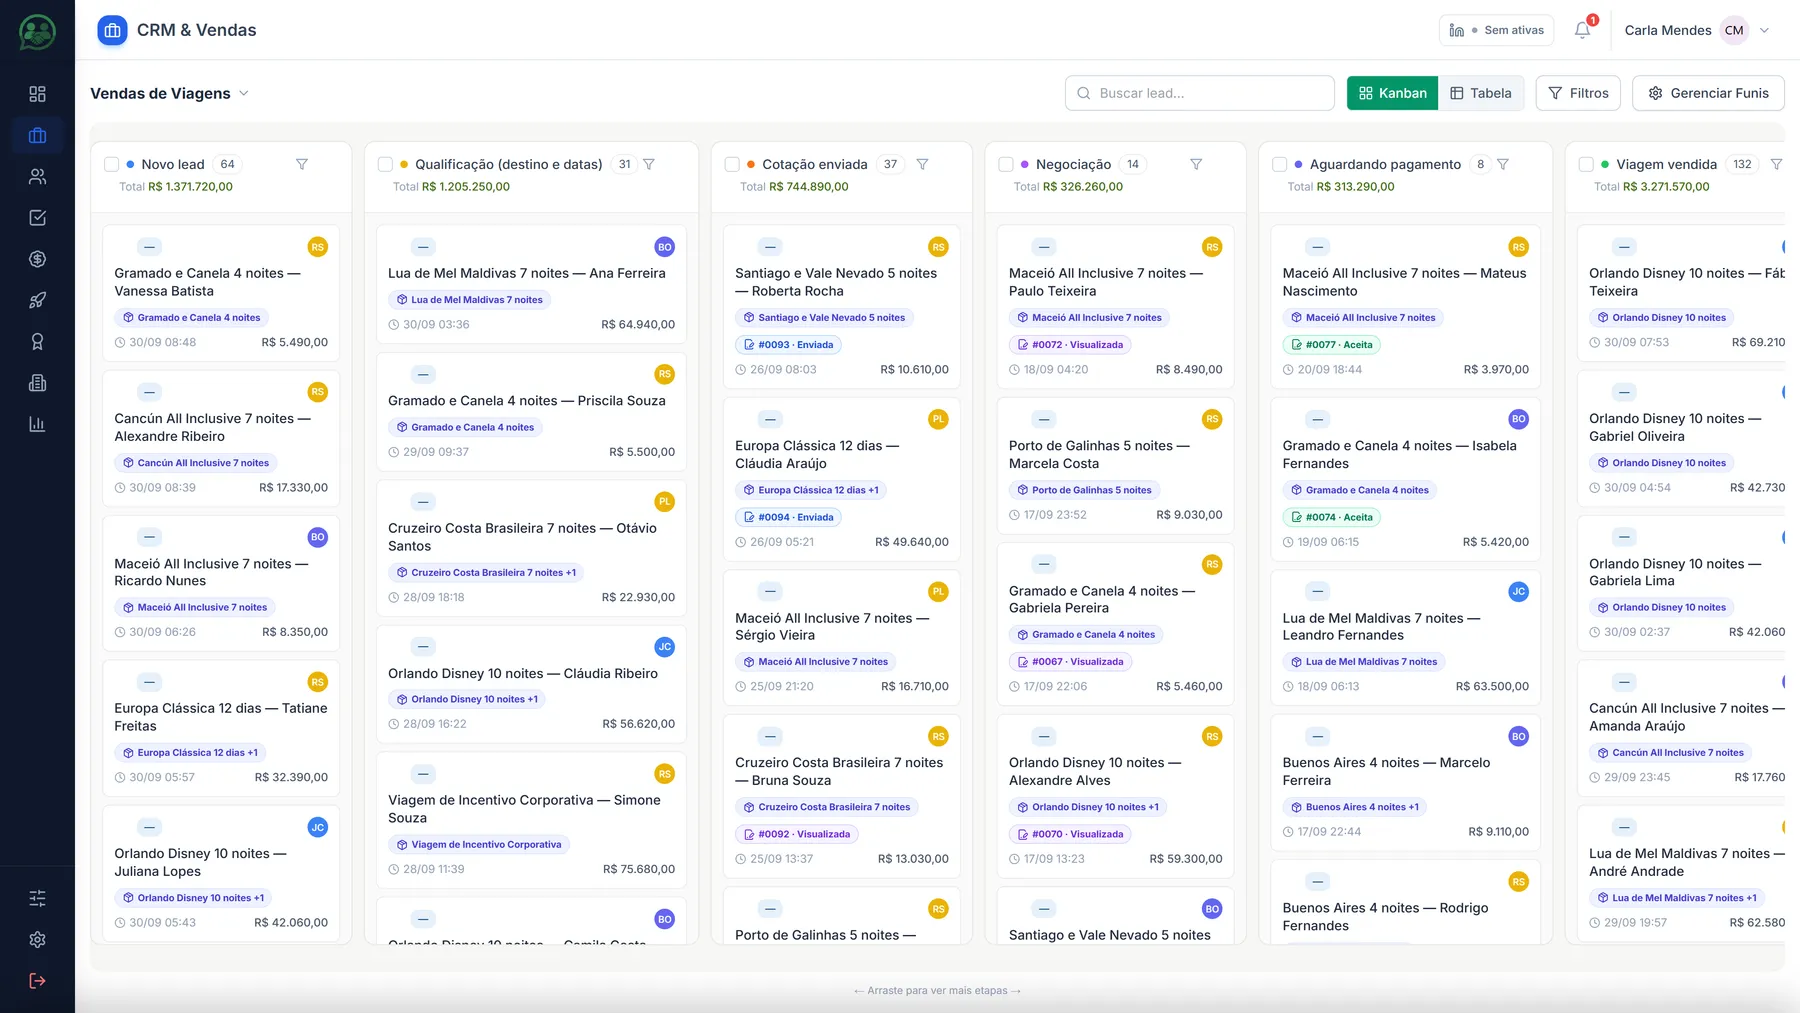Tick the Novo lead column checkbox
This screenshot has height=1013, width=1800.
(112, 164)
